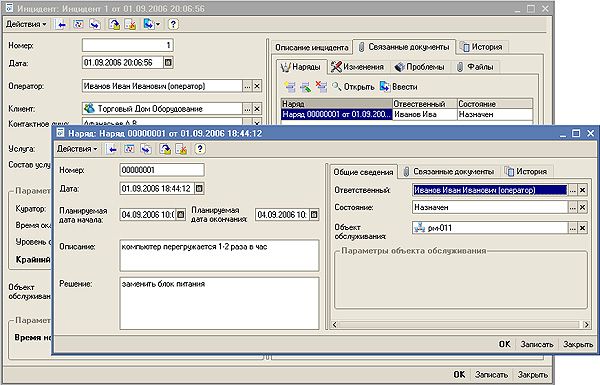Viewport: 600px width, 385px height.
Task: Click the blue left-arrow icon in Инцидент toolbar
Action: point(60,24)
